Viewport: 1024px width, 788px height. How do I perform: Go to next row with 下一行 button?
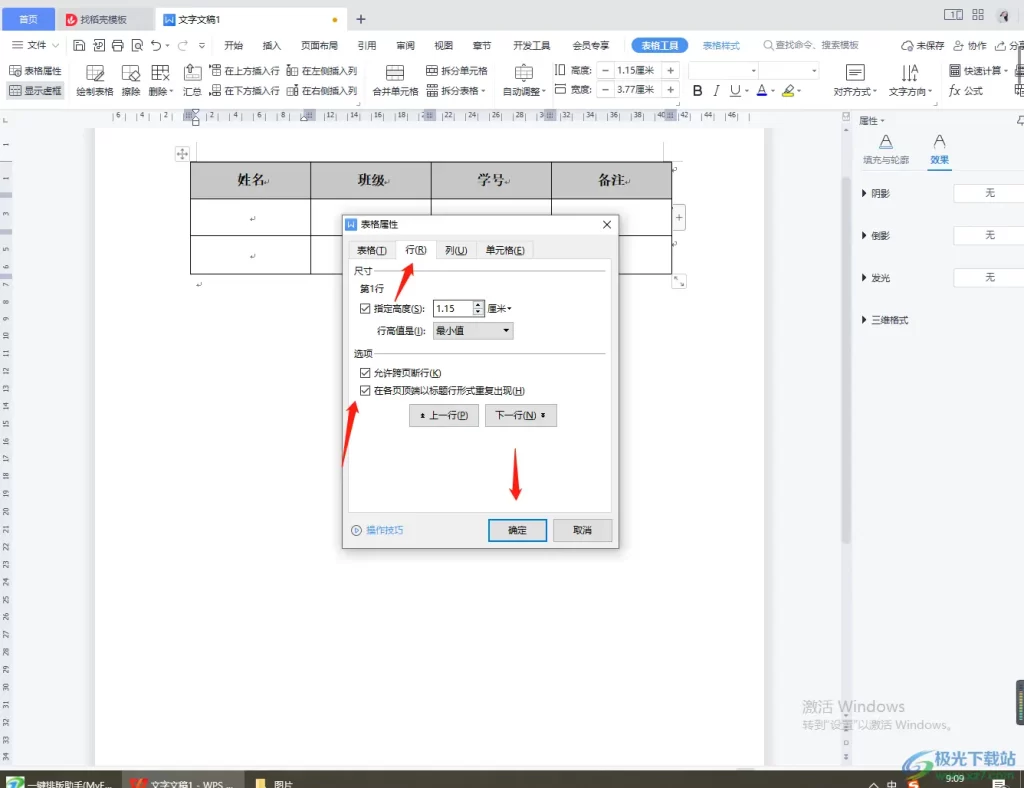pos(520,415)
